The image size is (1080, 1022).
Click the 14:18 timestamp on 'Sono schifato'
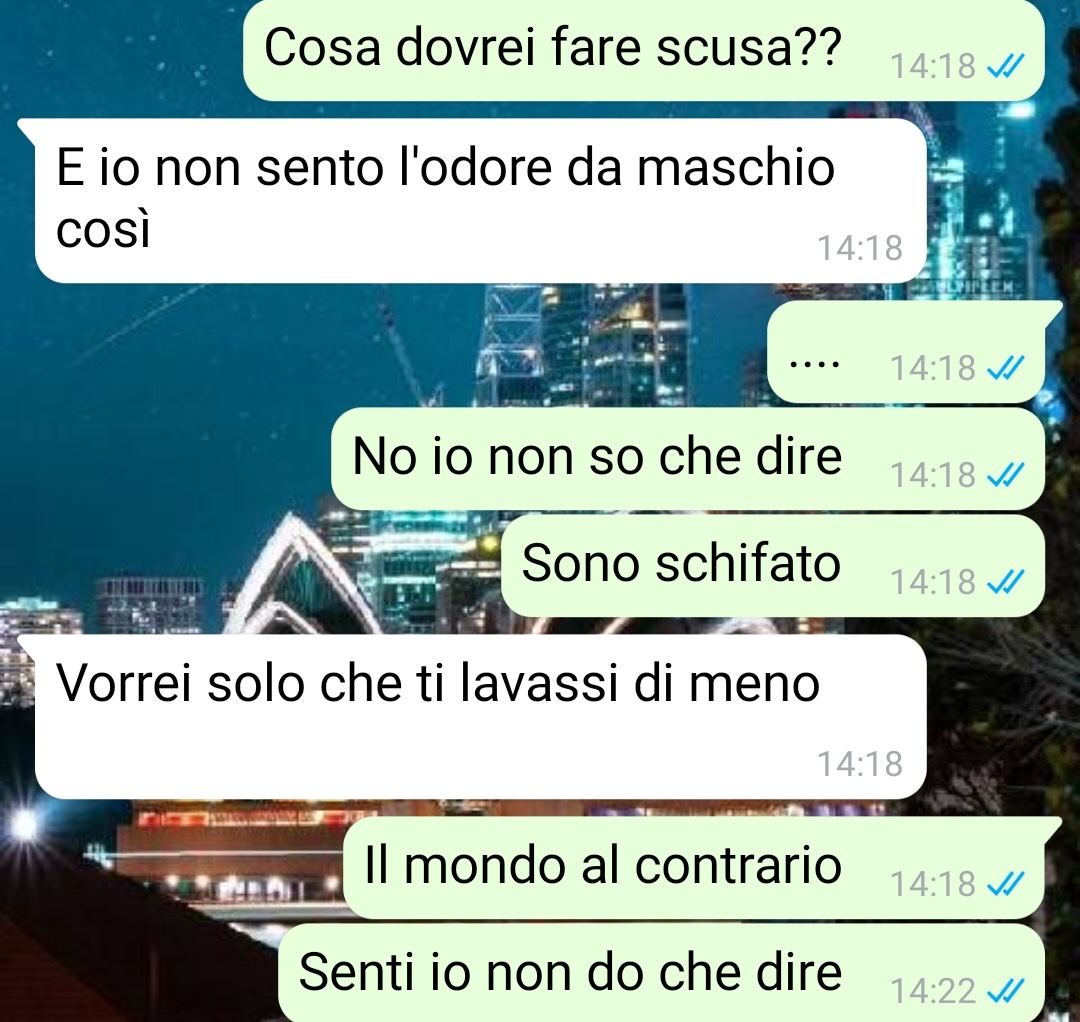(x=933, y=582)
